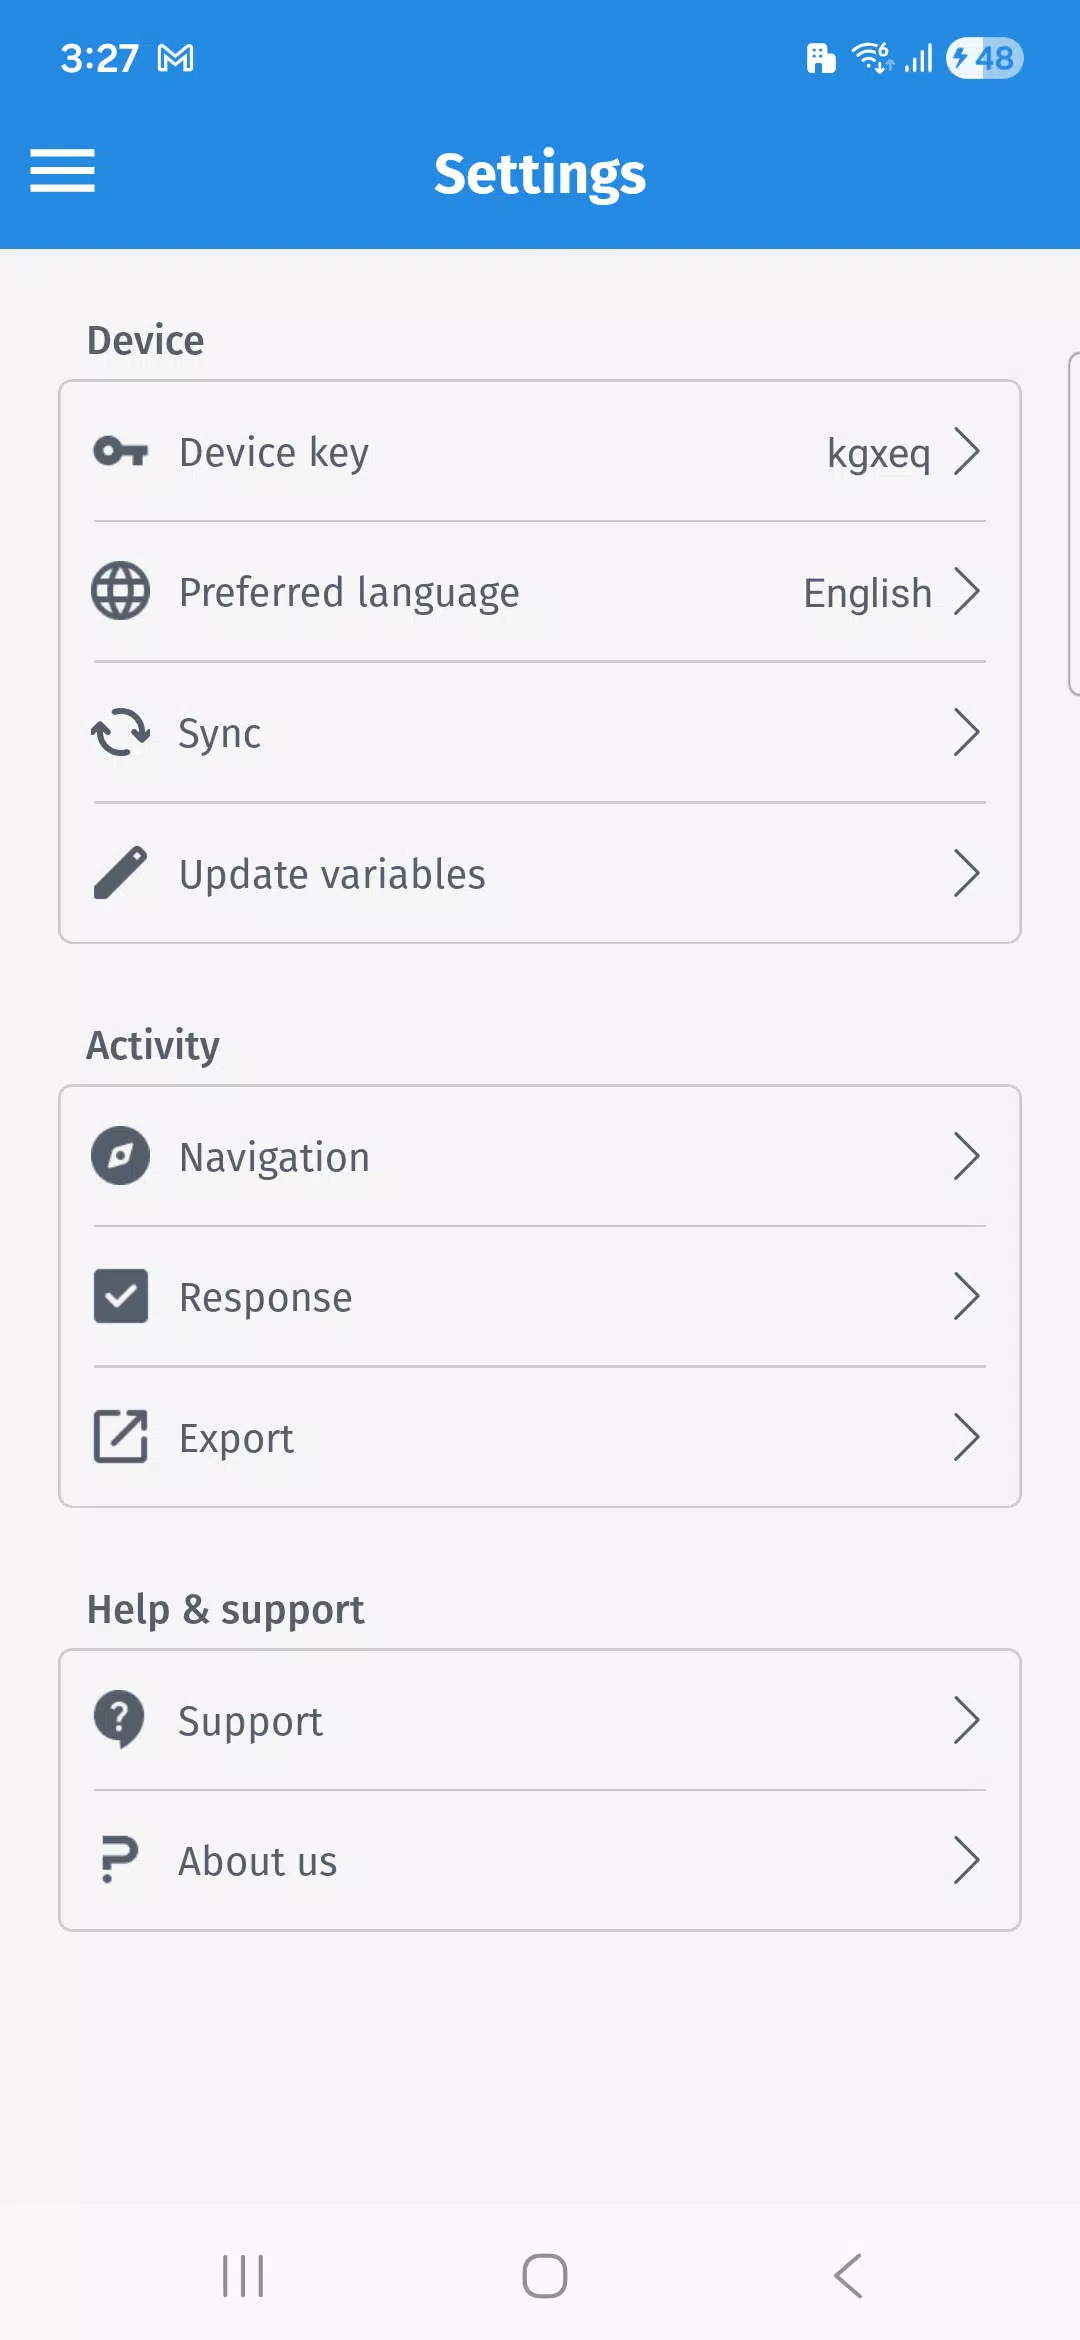1080x2340 pixels.
Task: Tap Android back navigation button
Action: (848, 2276)
